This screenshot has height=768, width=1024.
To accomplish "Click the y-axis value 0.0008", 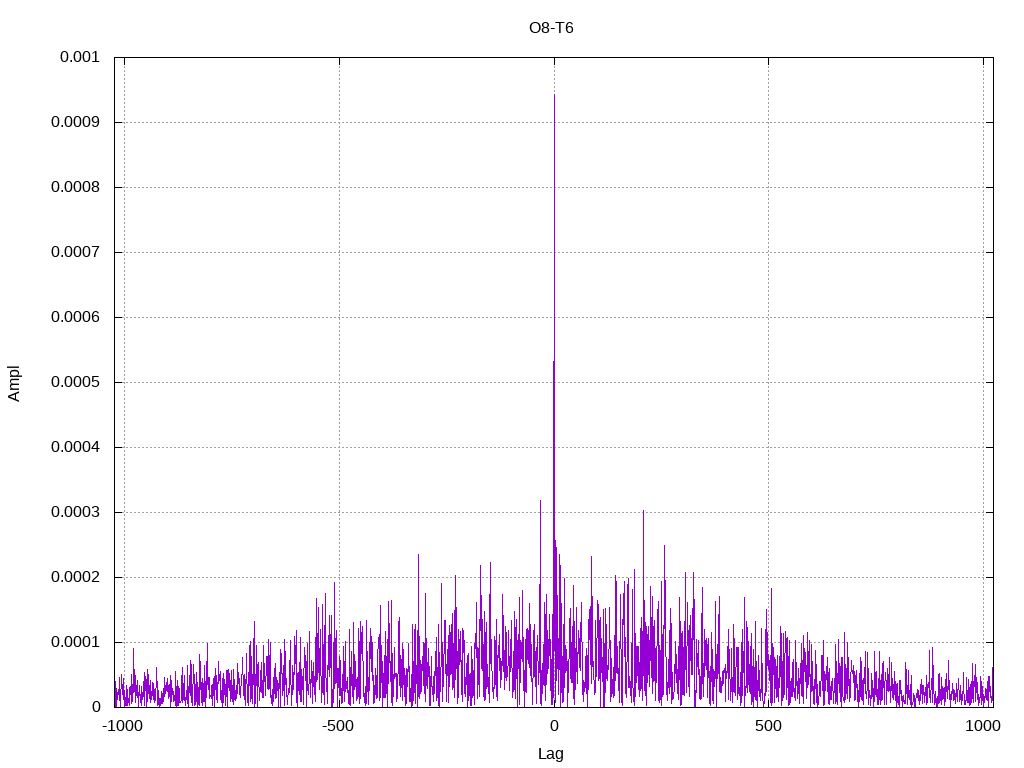I will [75, 187].
